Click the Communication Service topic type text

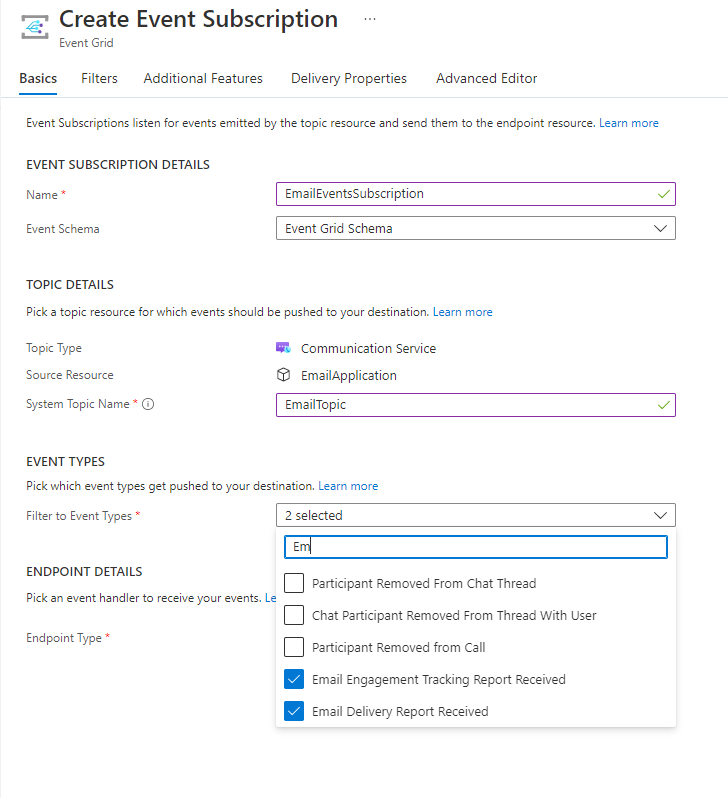click(x=369, y=349)
